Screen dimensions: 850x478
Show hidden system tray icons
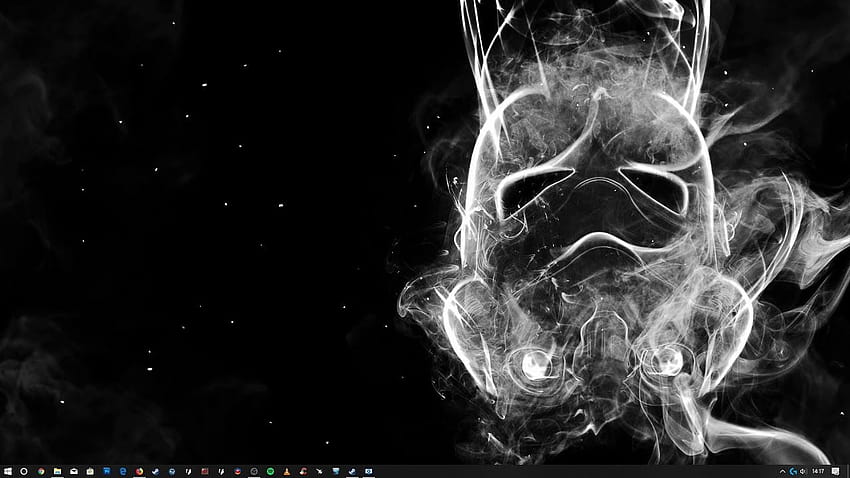pos(782,471)
